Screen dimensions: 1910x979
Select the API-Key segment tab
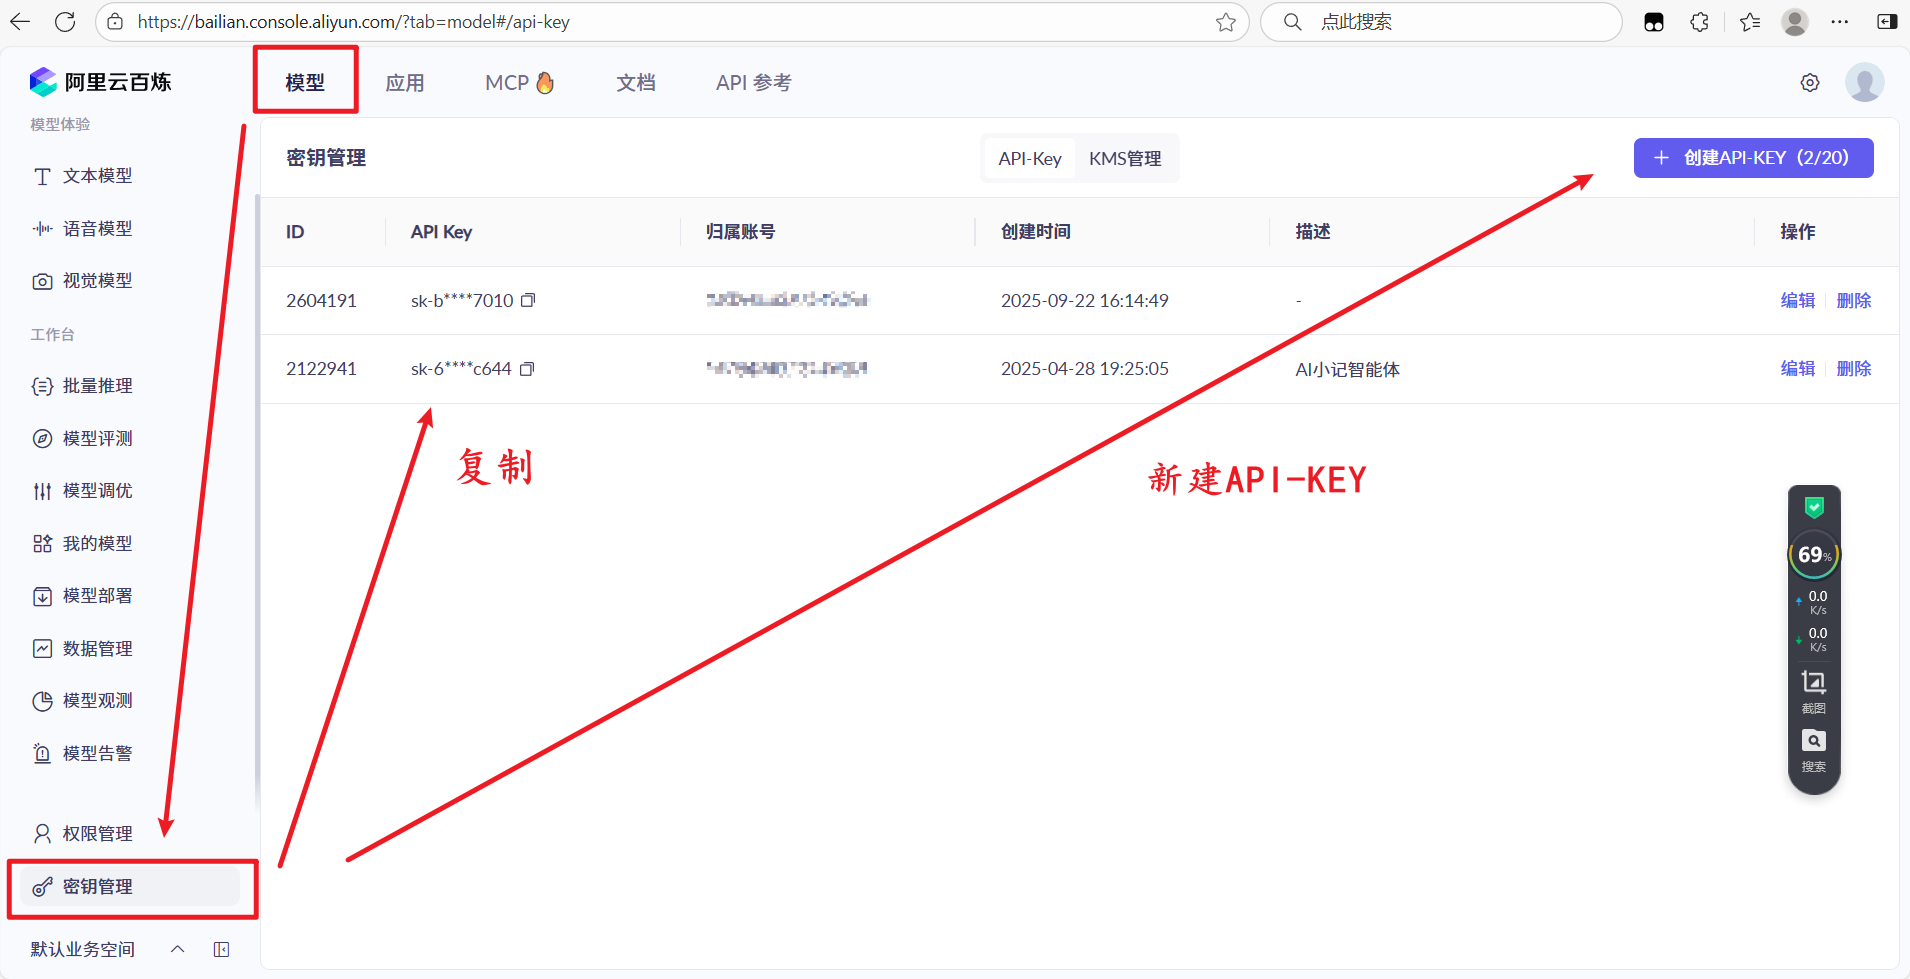click(x=1030, y=158)
